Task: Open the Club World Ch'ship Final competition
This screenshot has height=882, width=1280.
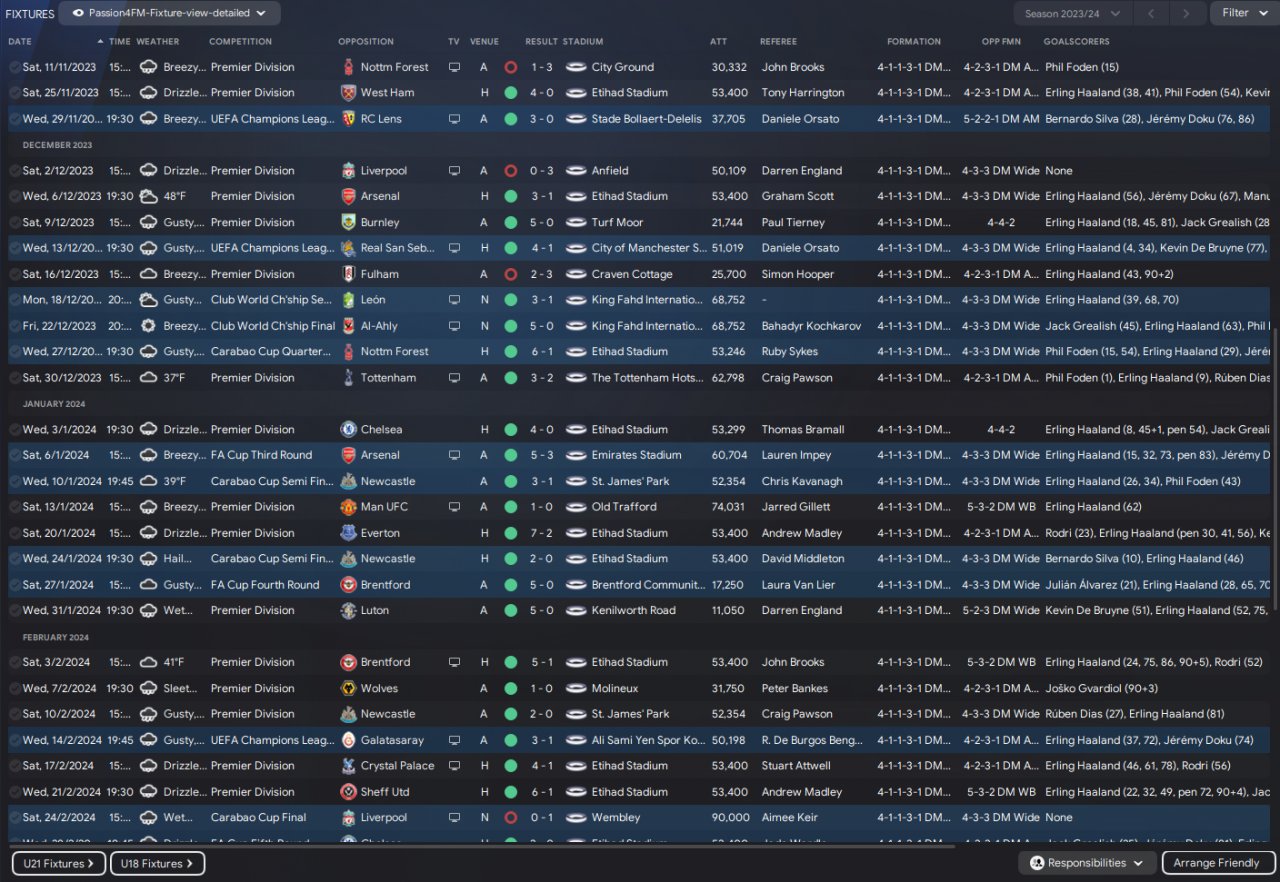Action: point(273,326)
